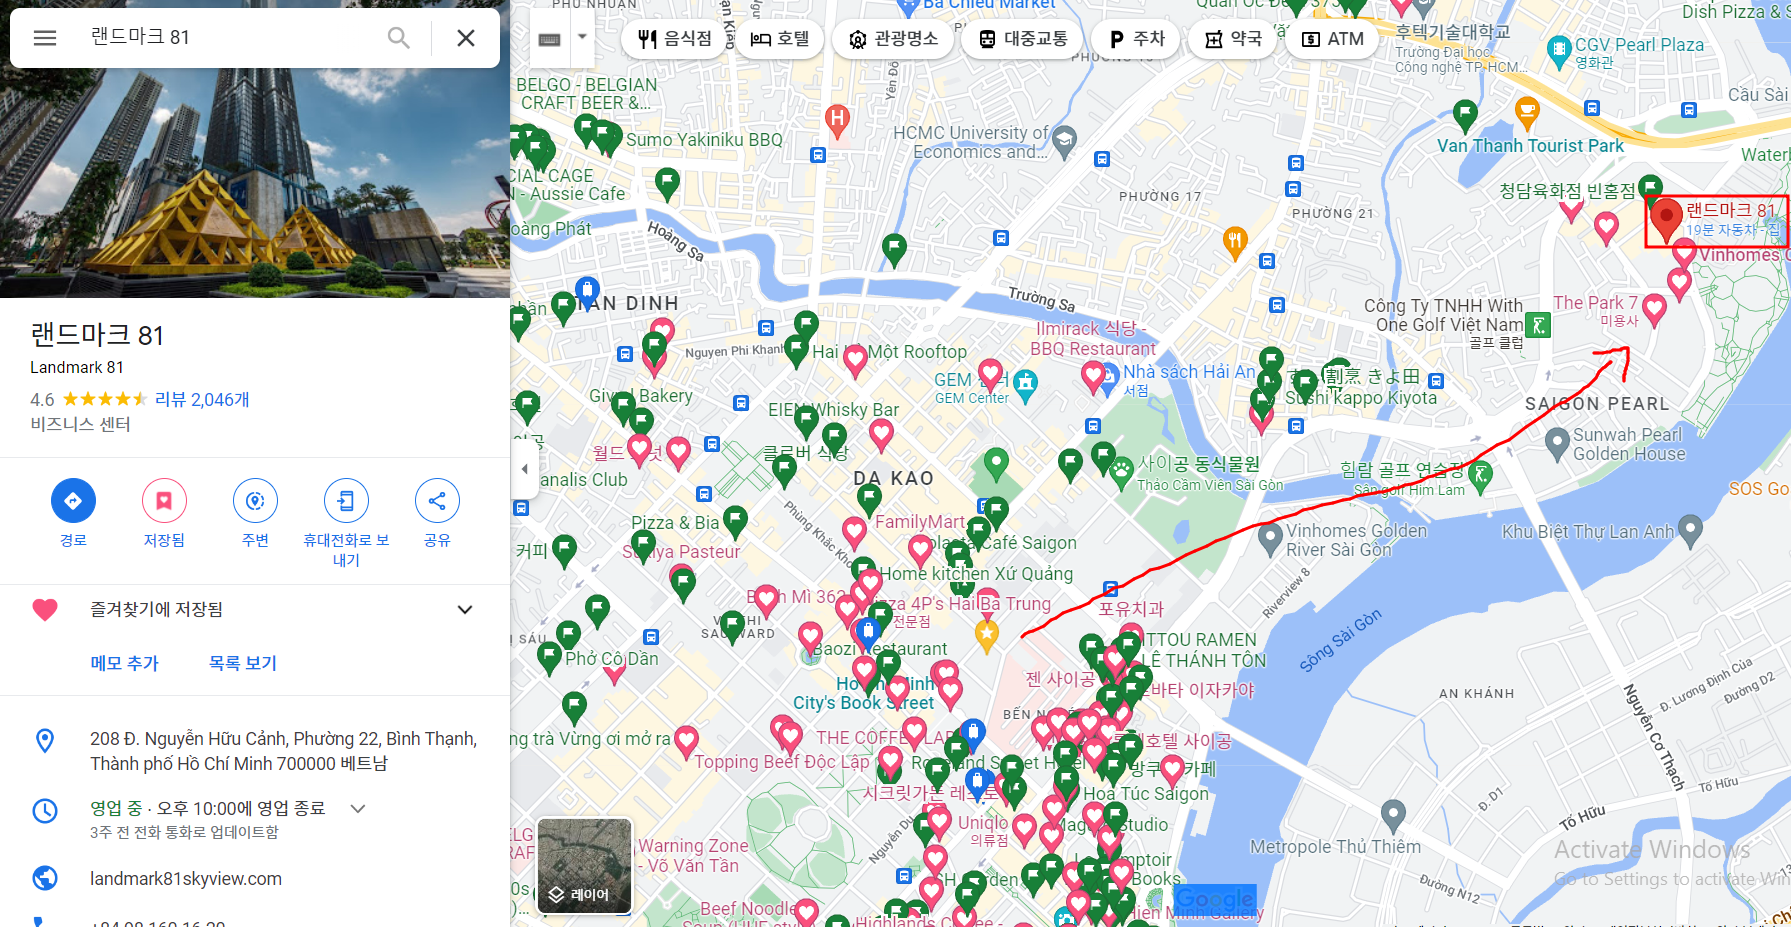Click the globe website icon
Viewport: 1791px width, 927px height.
pos(45,878)
